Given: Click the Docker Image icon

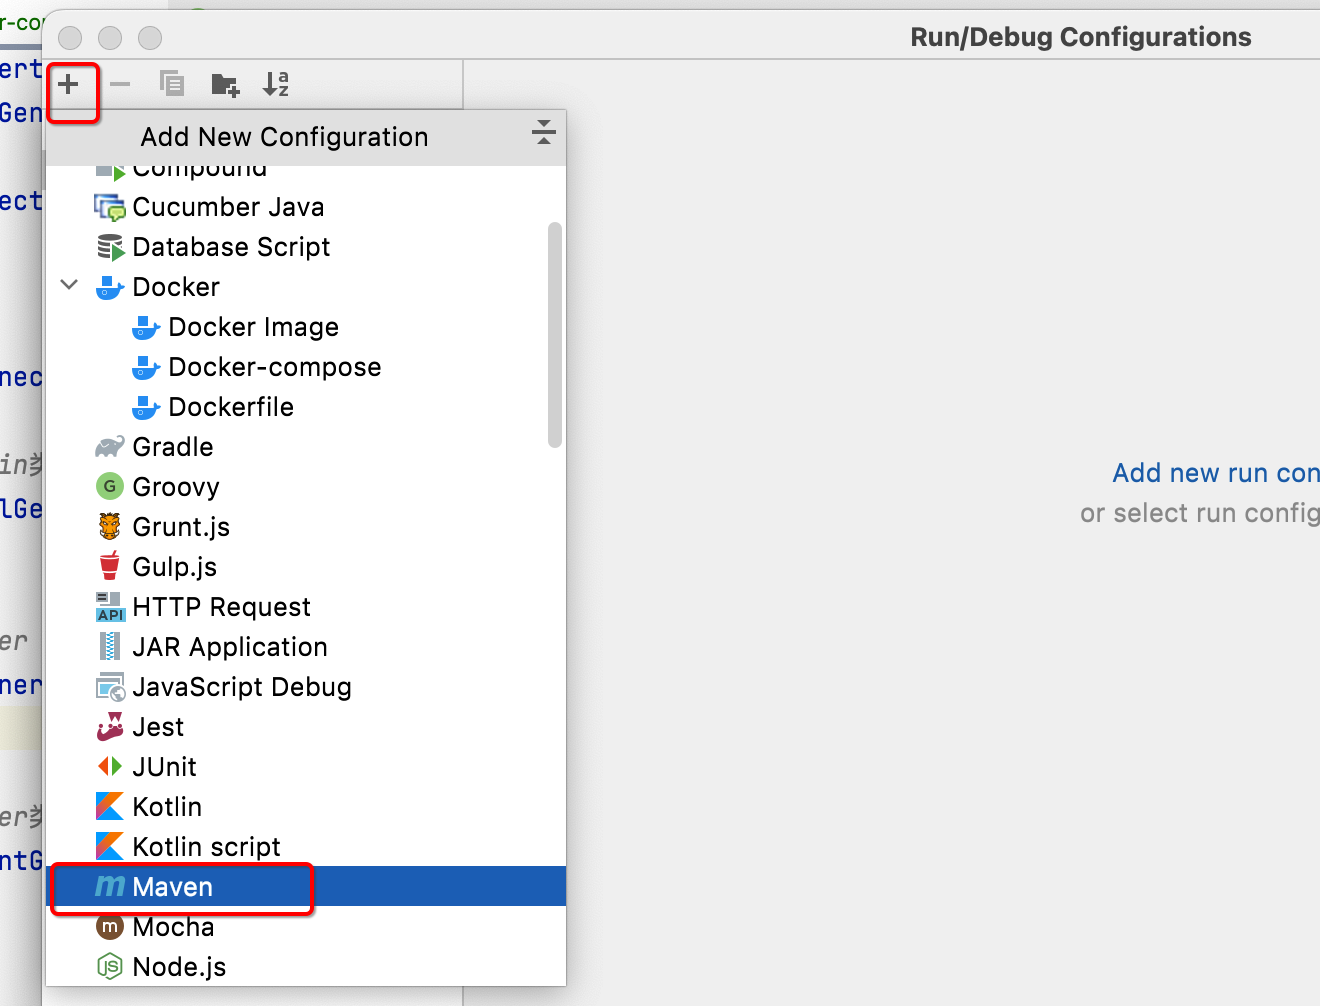Looking at the screenshot, I should [x=146, y=327].
